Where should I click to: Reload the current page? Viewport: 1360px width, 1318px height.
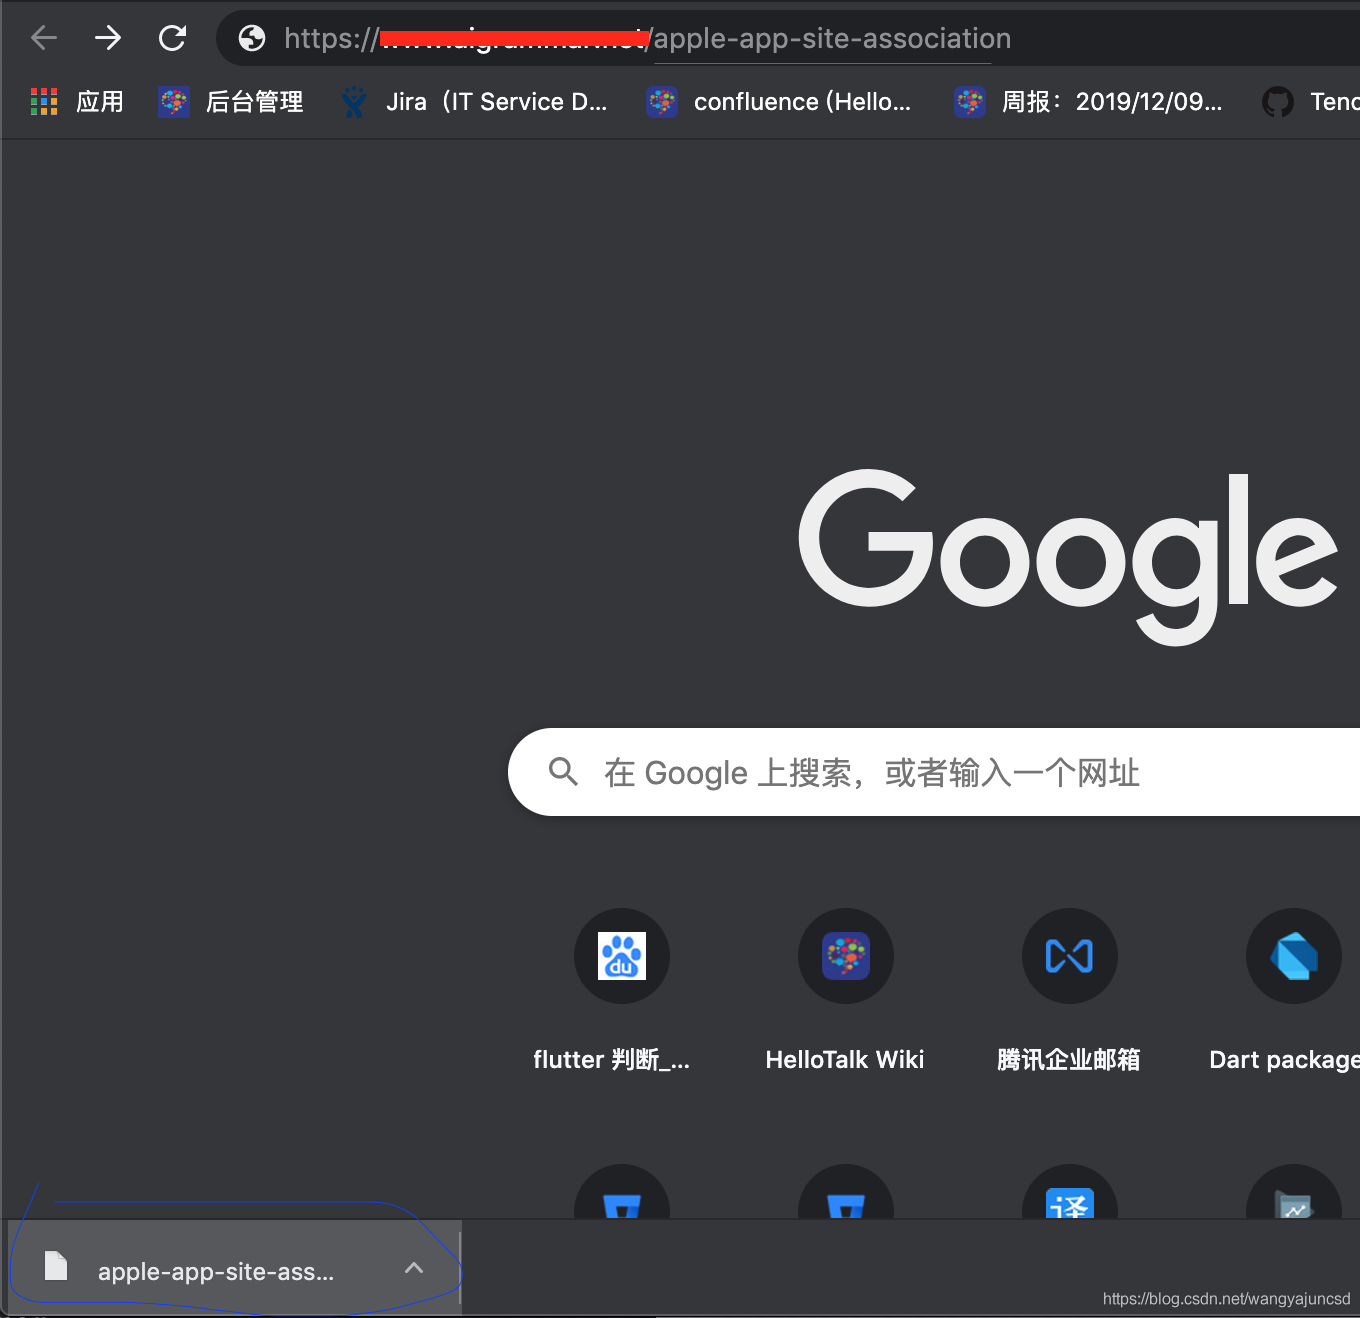pyautogui.click(x=172, y=38)
